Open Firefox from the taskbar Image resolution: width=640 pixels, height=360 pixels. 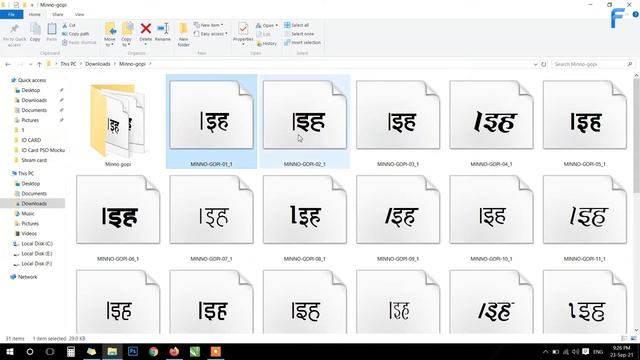tap(174, 351)
